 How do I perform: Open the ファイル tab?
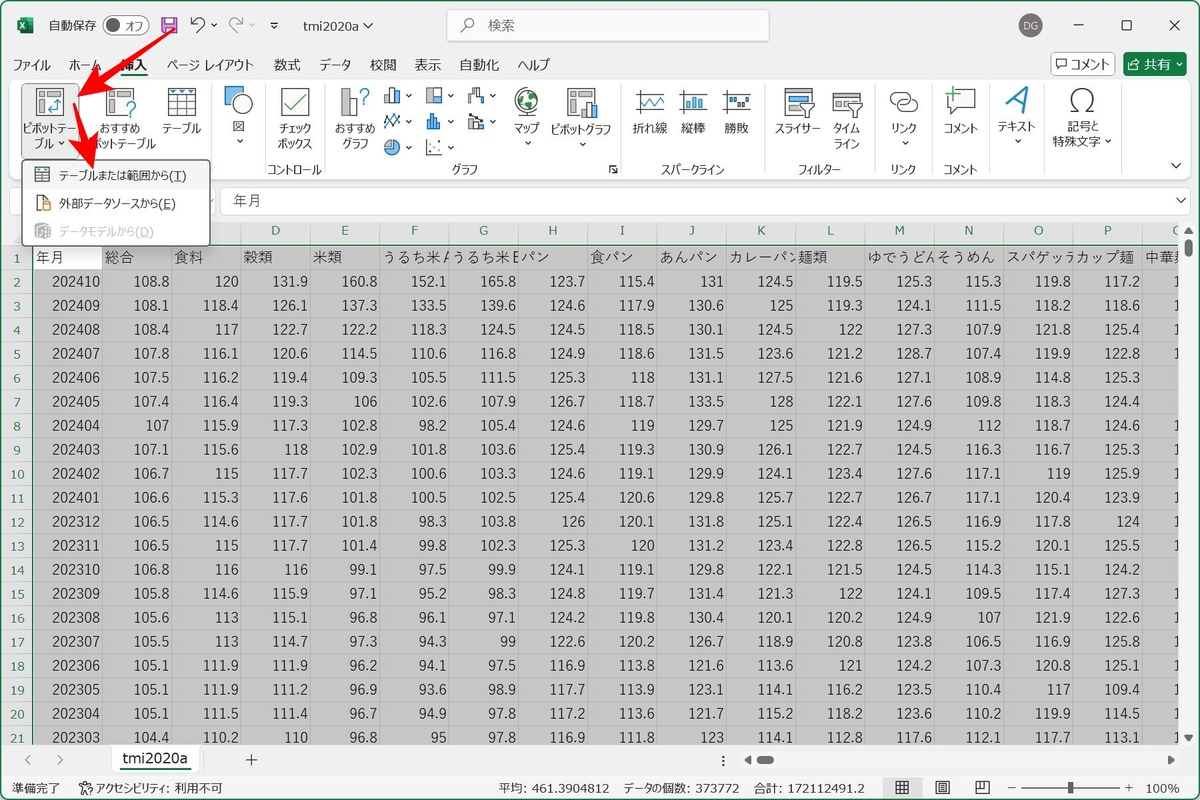click(x=31, y=65)
